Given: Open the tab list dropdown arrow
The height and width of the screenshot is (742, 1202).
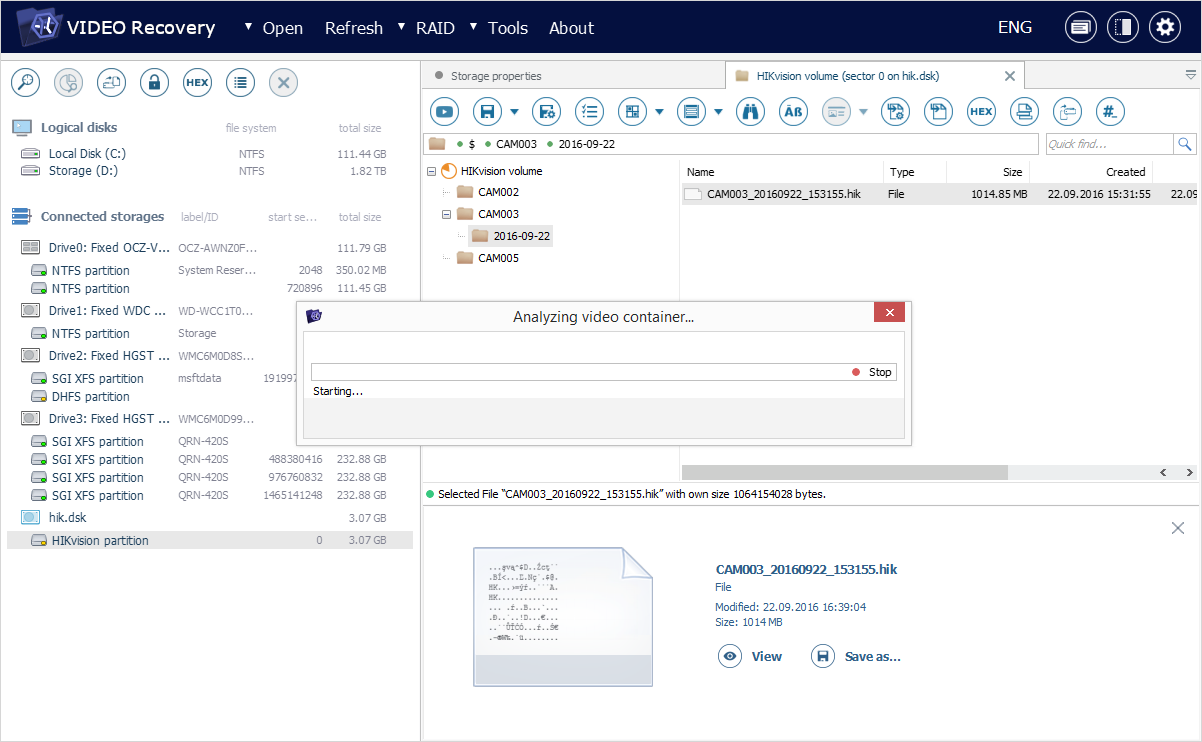Looking at the screenshot, I should [1191, 75].
